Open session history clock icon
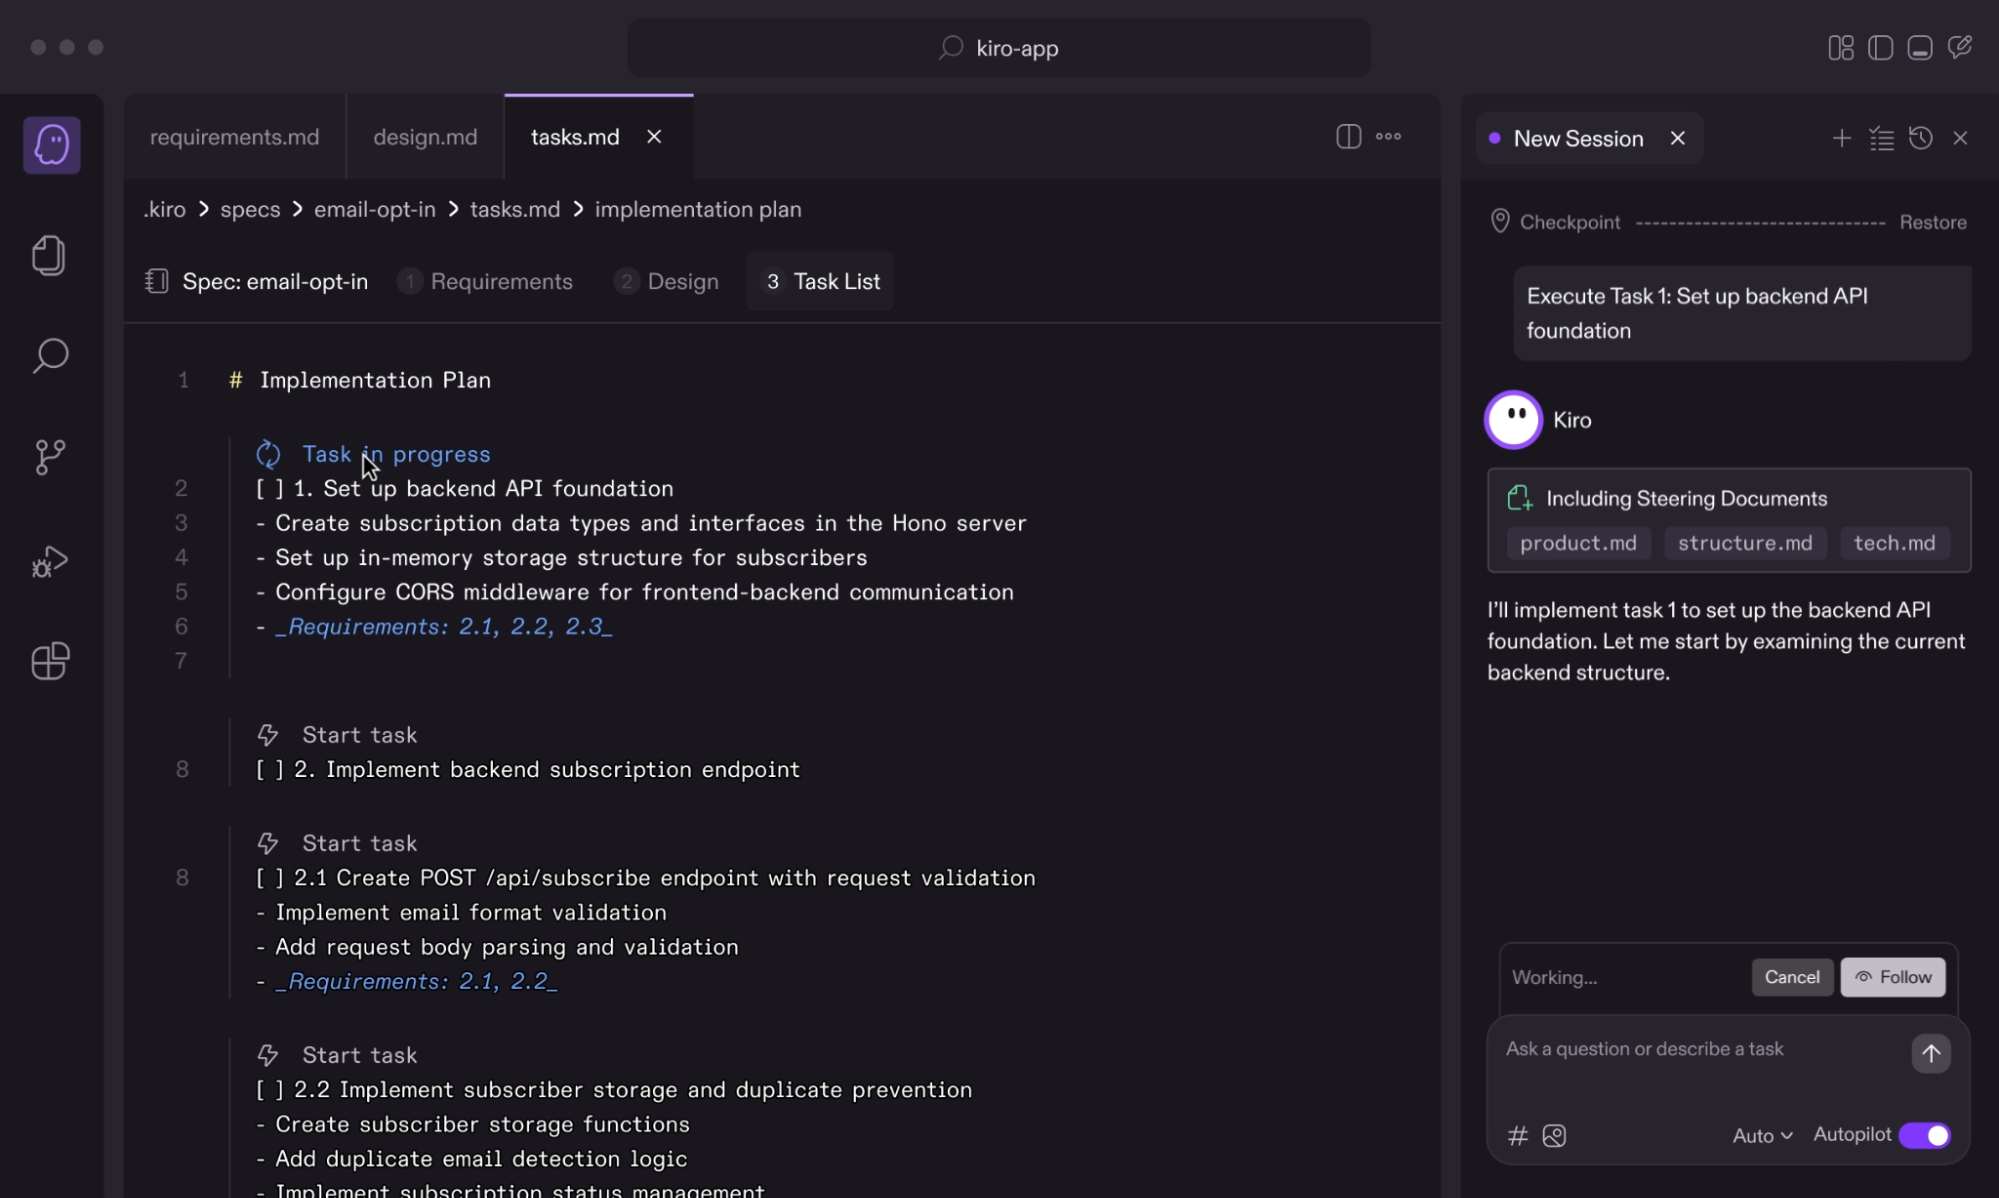 [1920, 138]
